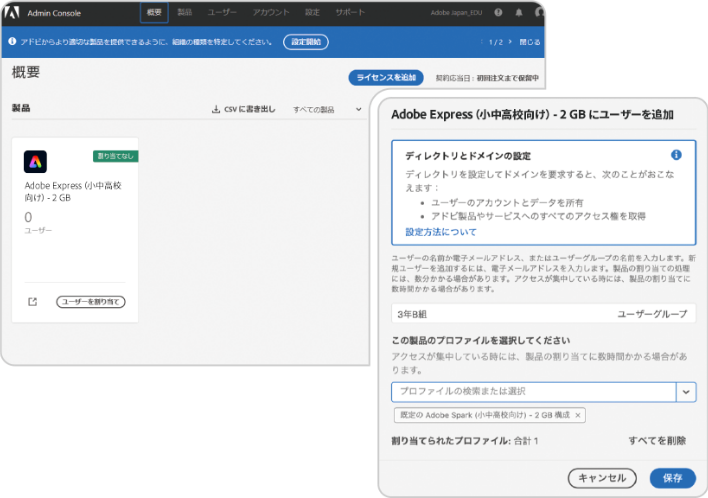Go to the 設定 tab
Screen dimensions: 708x498
(312, 12)
